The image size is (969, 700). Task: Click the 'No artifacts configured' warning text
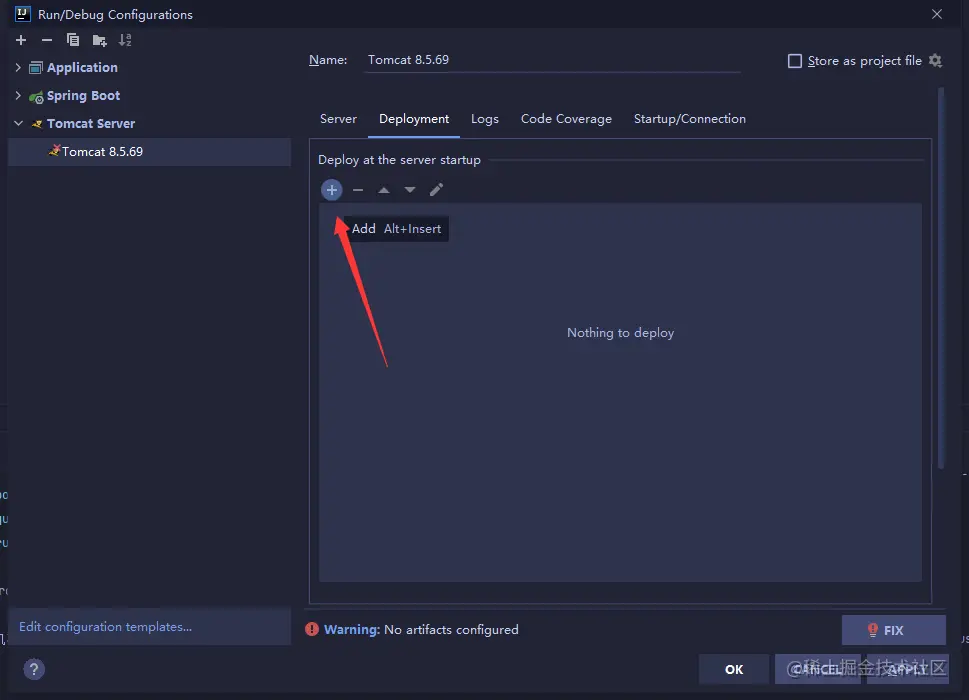[451, 630]
